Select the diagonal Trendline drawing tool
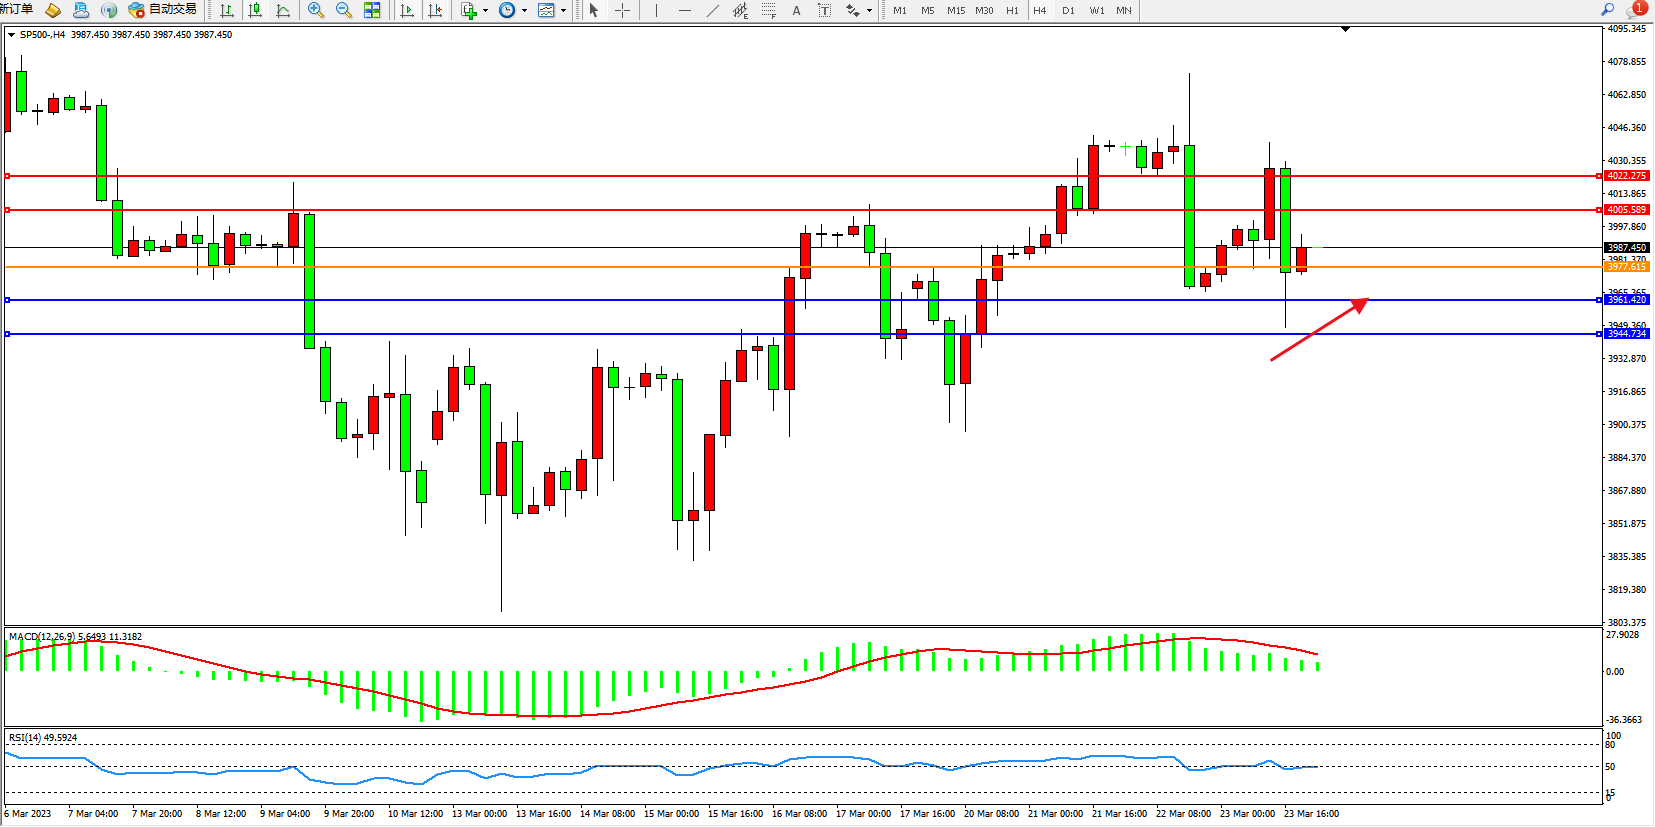 point(712,10)
